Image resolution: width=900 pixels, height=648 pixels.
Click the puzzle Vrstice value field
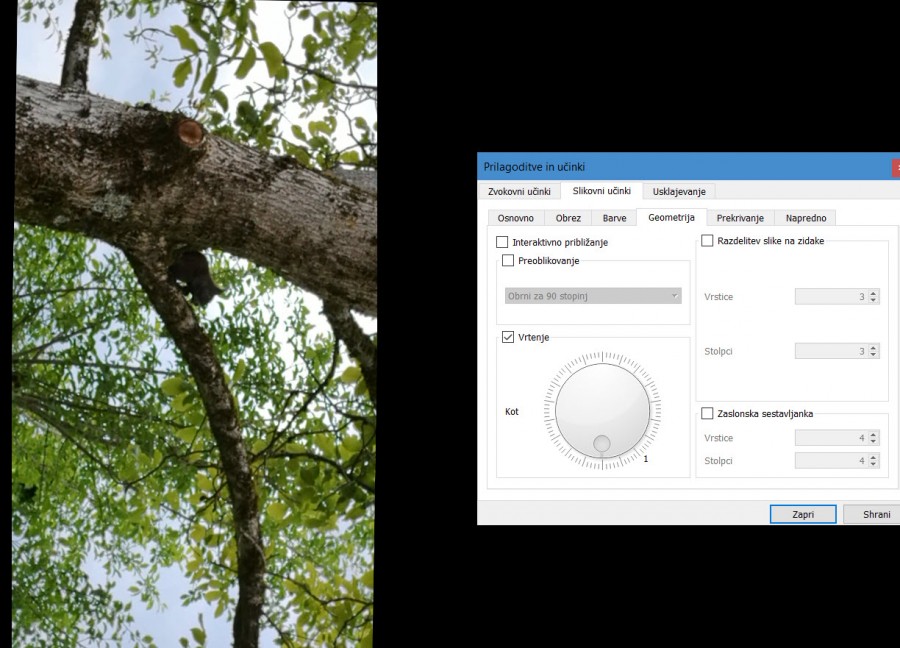click(830, 438)
